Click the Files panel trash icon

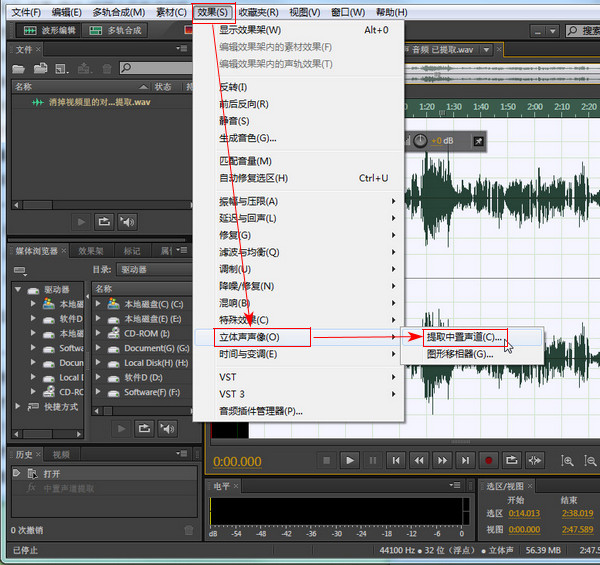[107, 69]
